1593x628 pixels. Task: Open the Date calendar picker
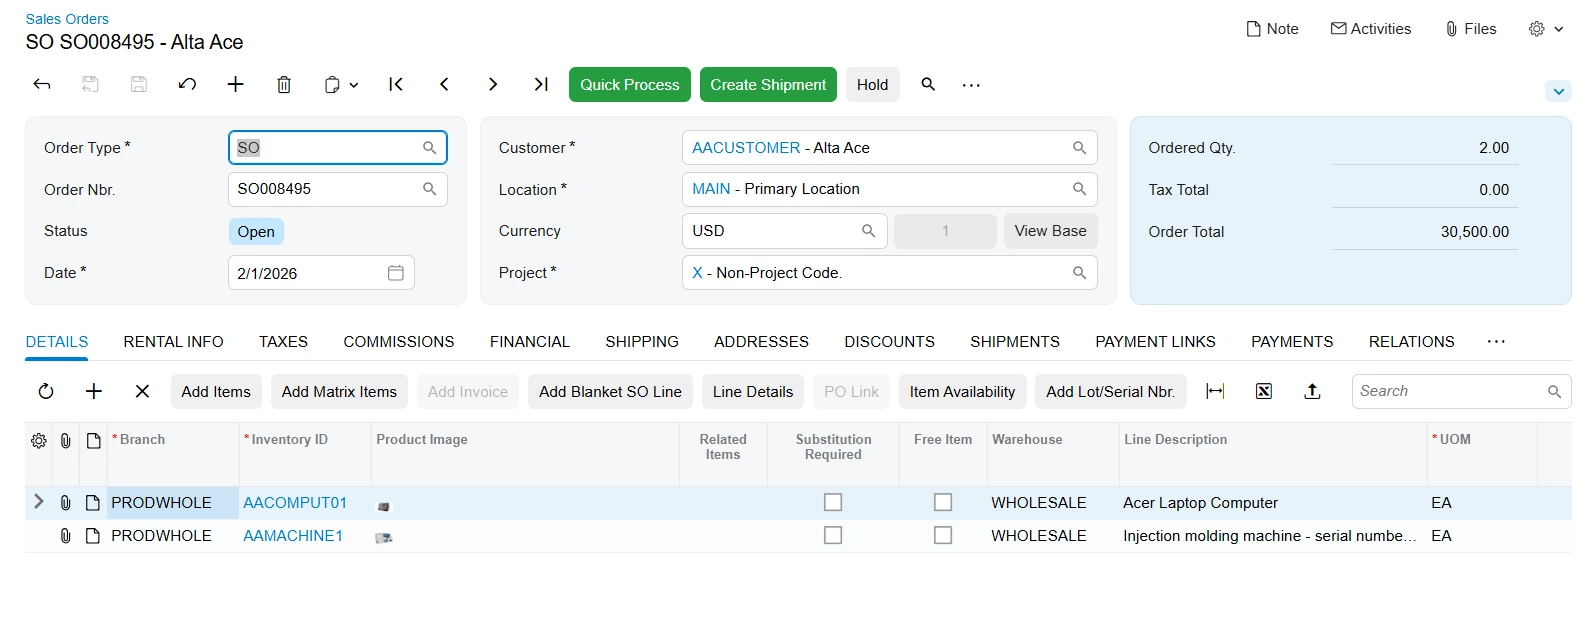tap(396, 273)
